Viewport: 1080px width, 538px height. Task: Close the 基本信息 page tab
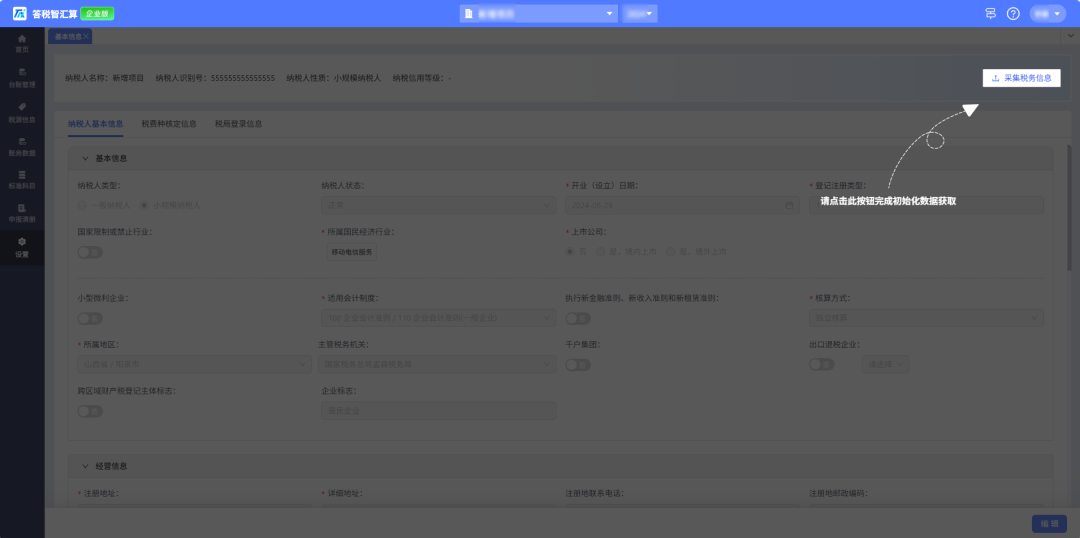point(86,36)
